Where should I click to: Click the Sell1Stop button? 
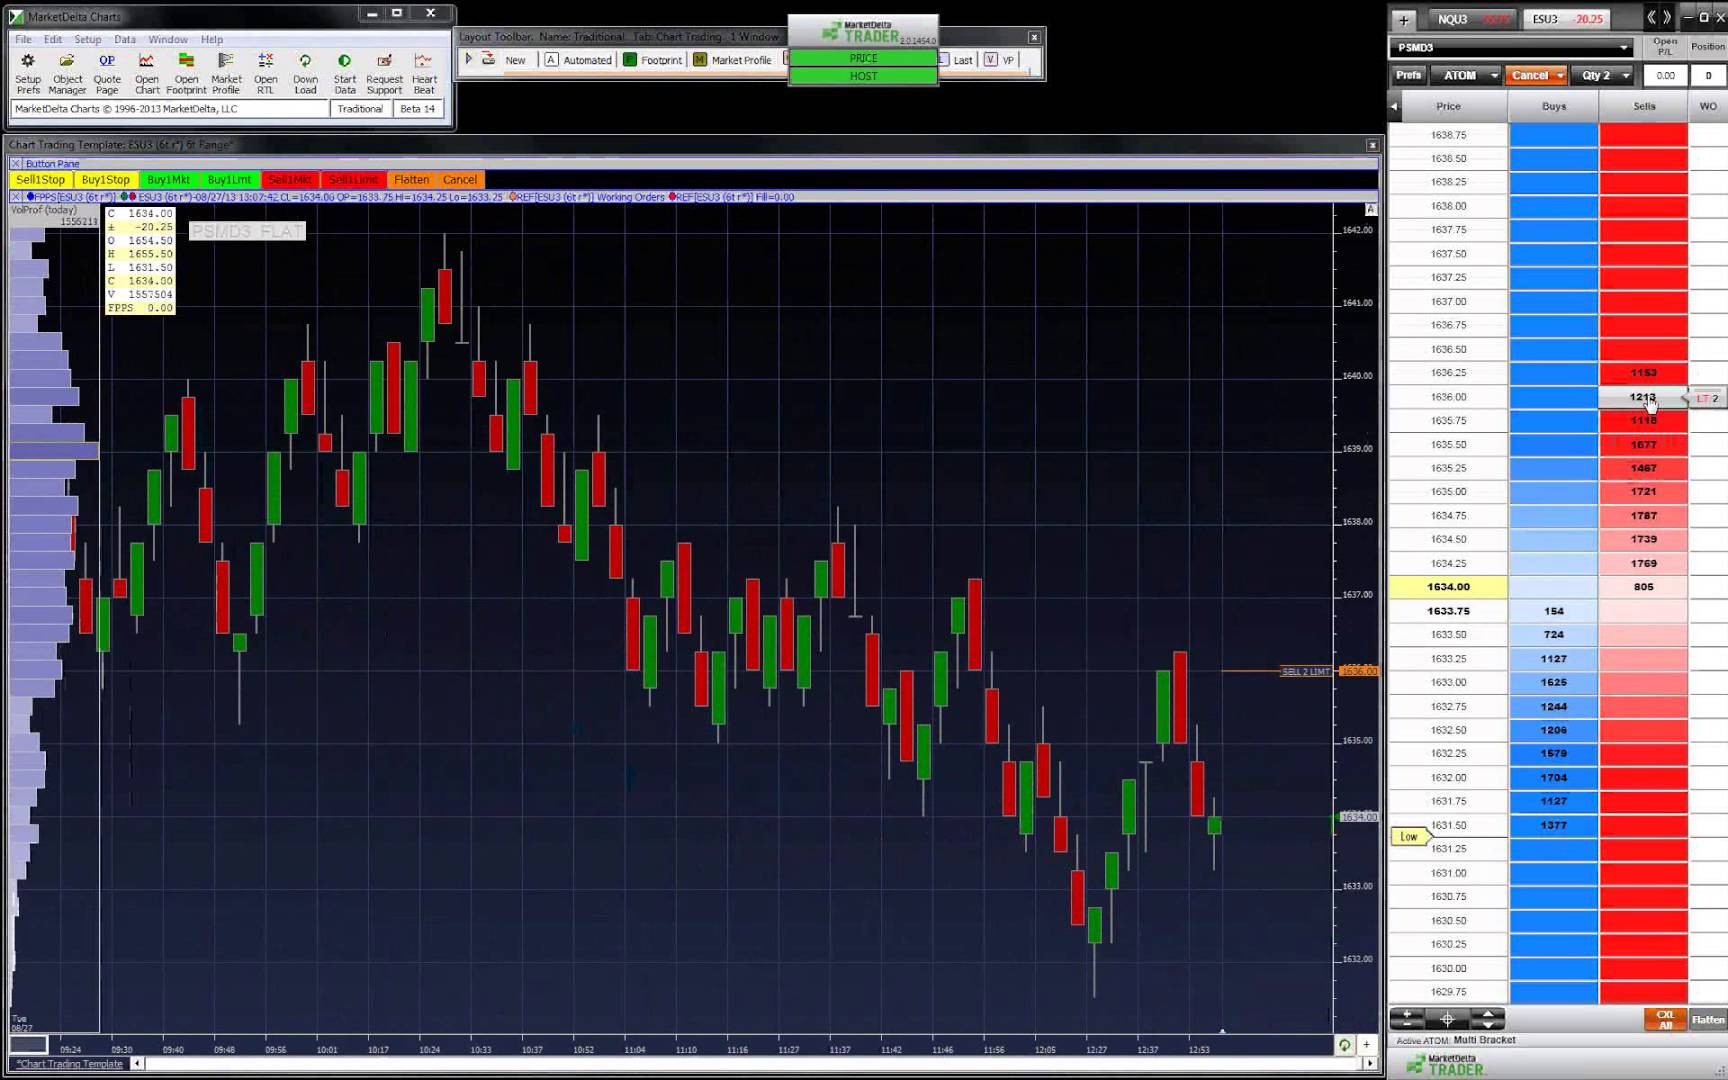pyautogui.click(x=41, y=180)
